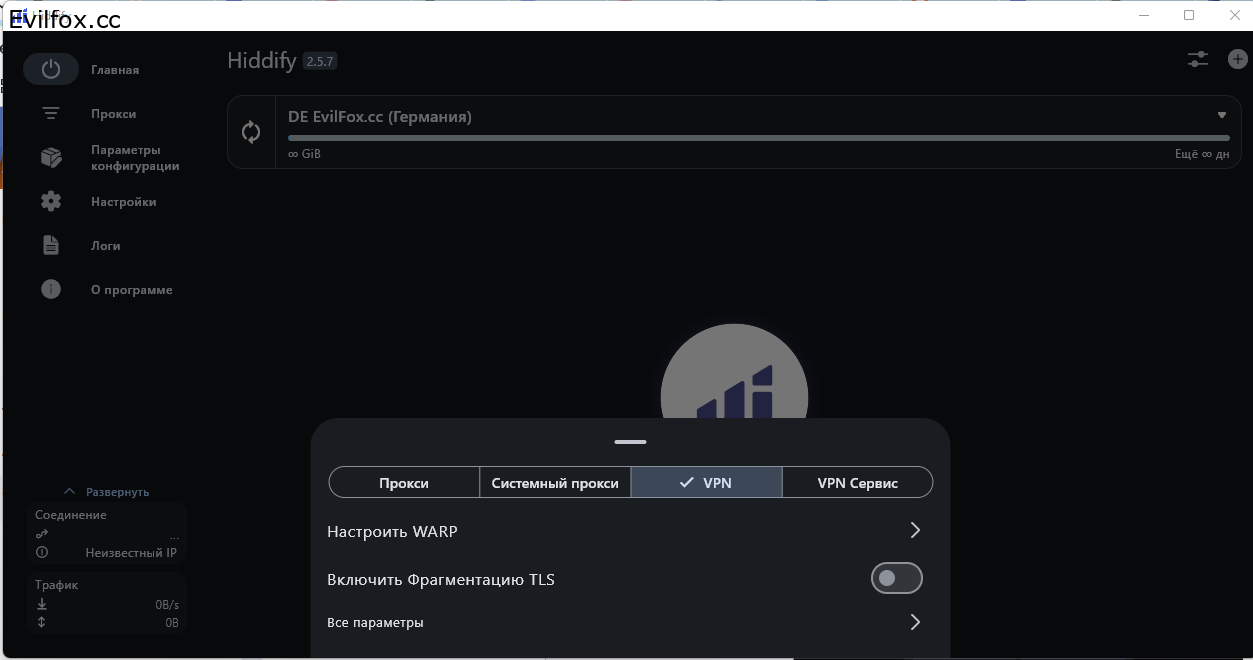
Task: Click the power icon next to Главная
Action: point(51,70)
